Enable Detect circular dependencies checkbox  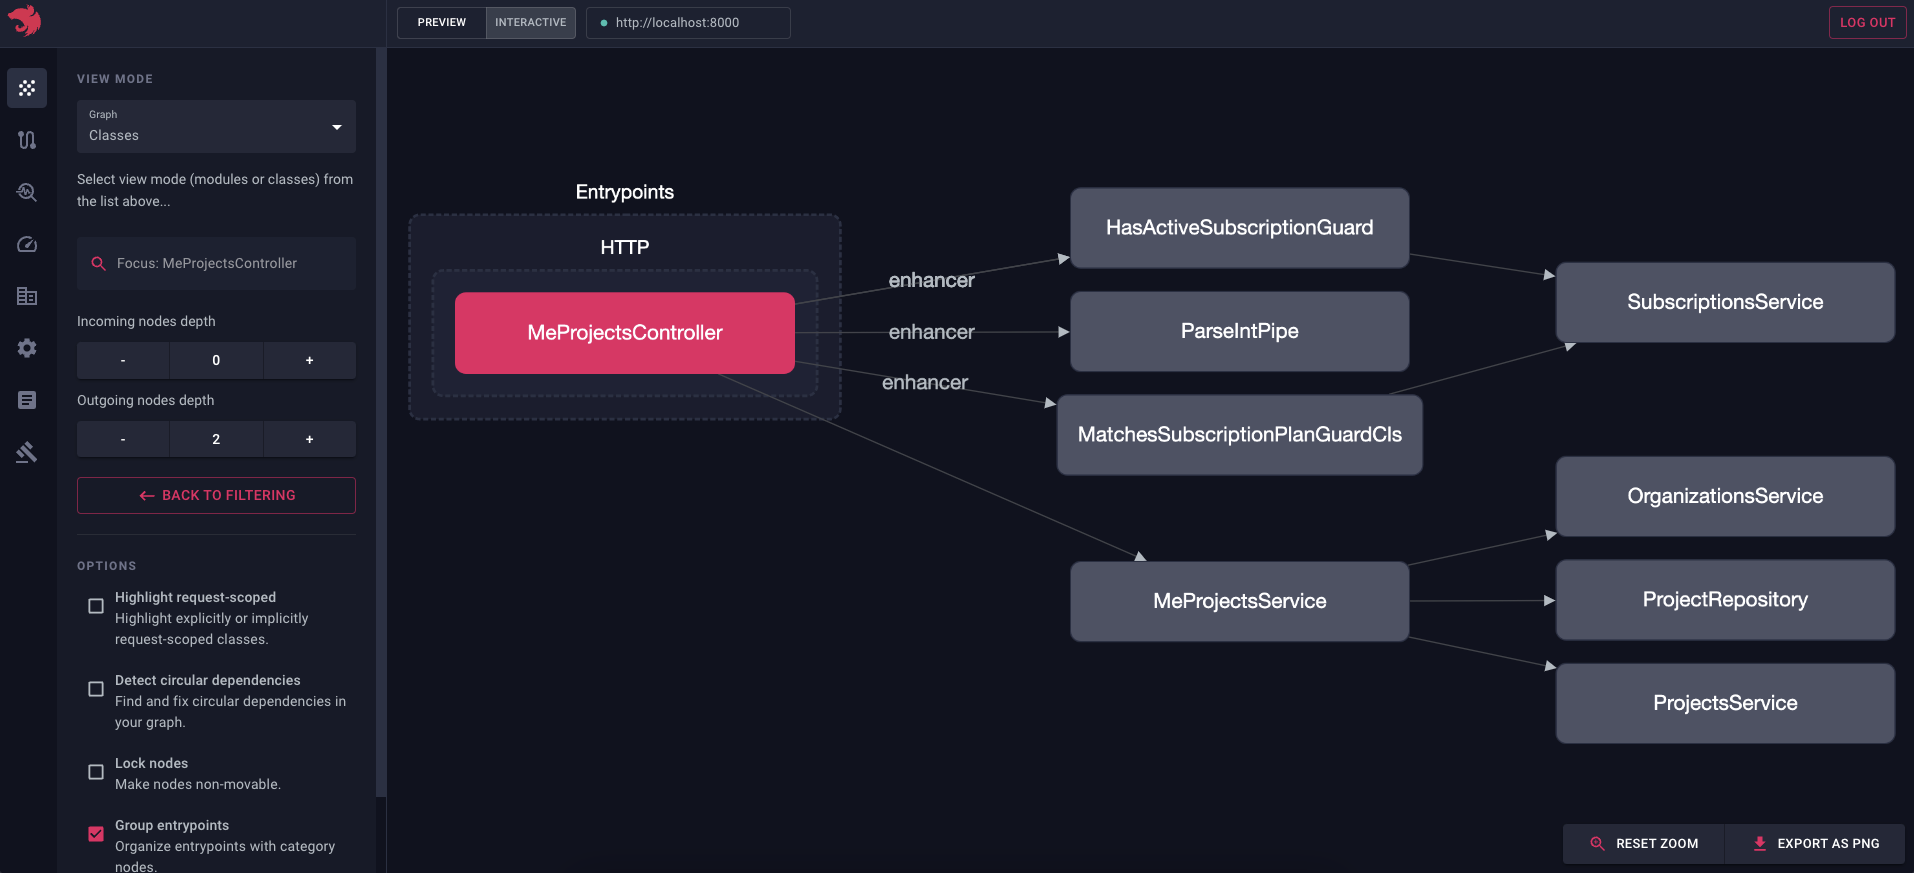pyautogui.click(x=96, y=689)
